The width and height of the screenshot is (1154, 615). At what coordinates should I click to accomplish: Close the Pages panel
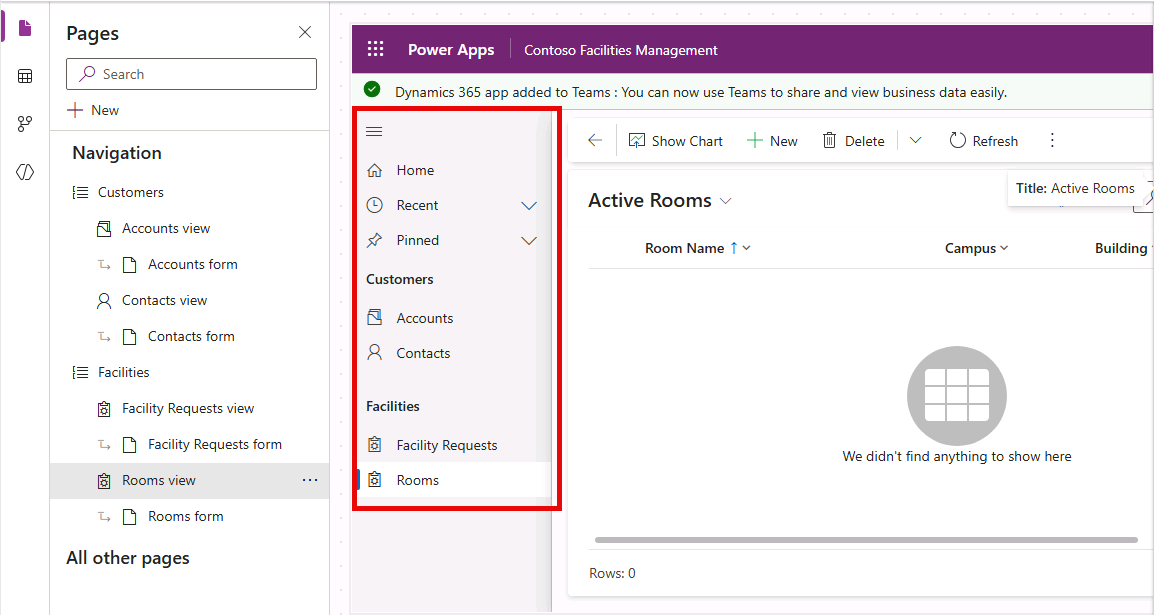coord(305,33)
